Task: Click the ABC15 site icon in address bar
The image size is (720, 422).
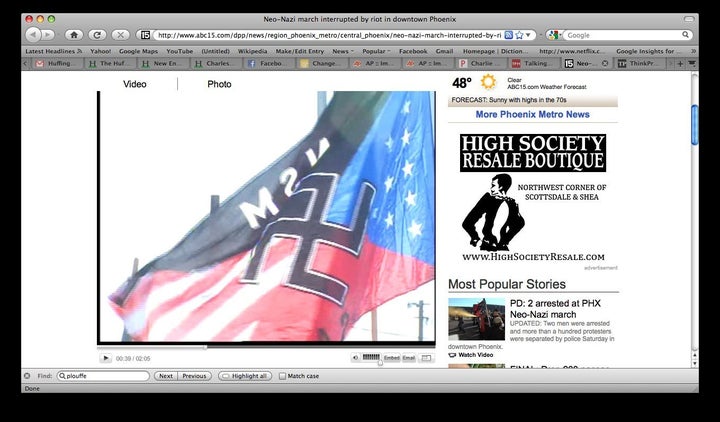Action: click(x=145, y=35)
